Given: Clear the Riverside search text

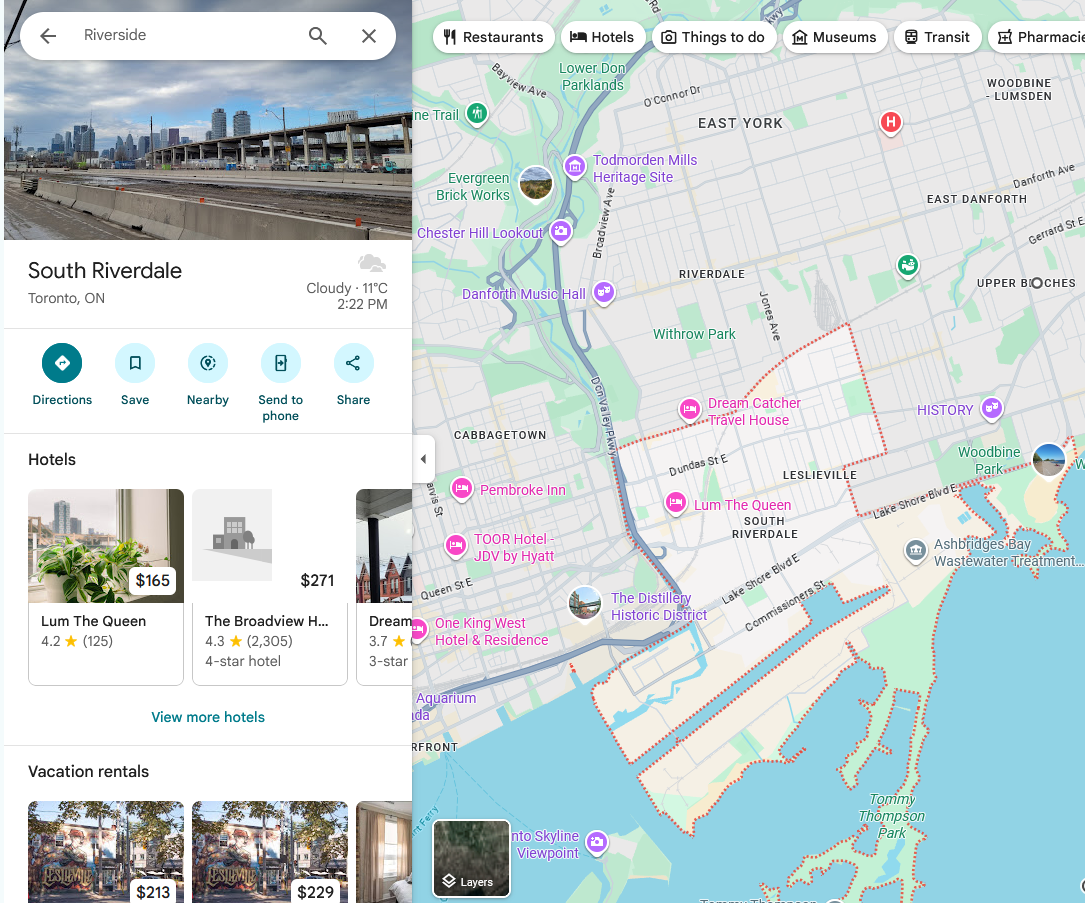Looking at the screenshot, I should 369,36.
